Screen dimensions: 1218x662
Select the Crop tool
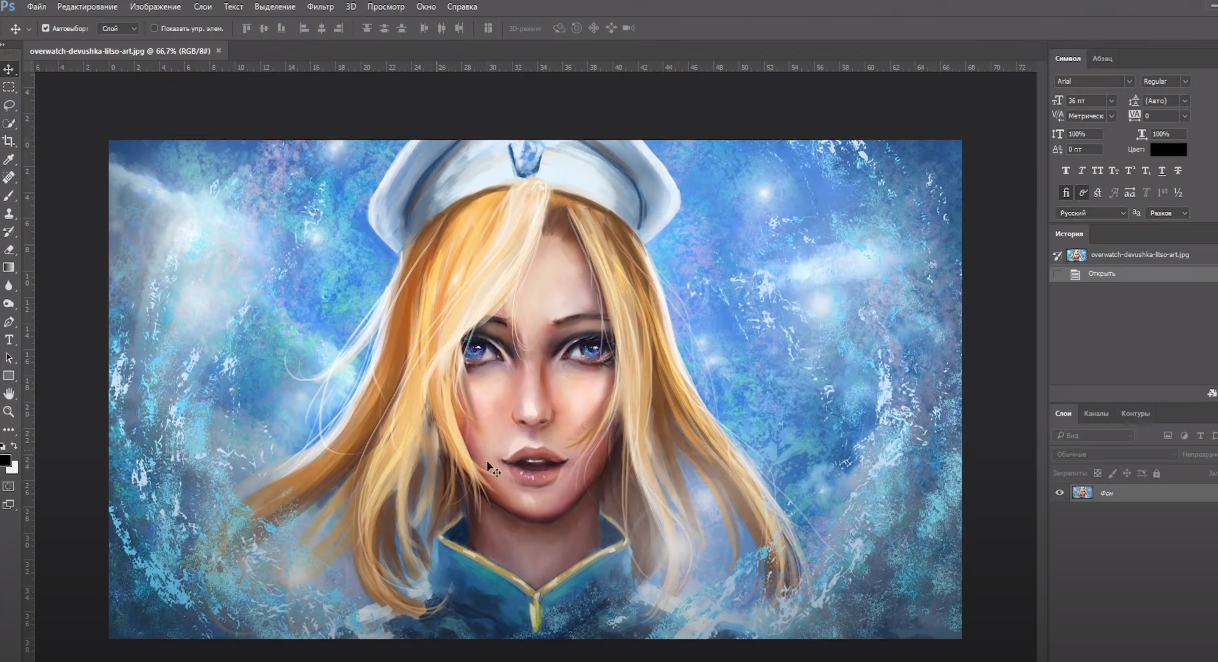(9, 141)
